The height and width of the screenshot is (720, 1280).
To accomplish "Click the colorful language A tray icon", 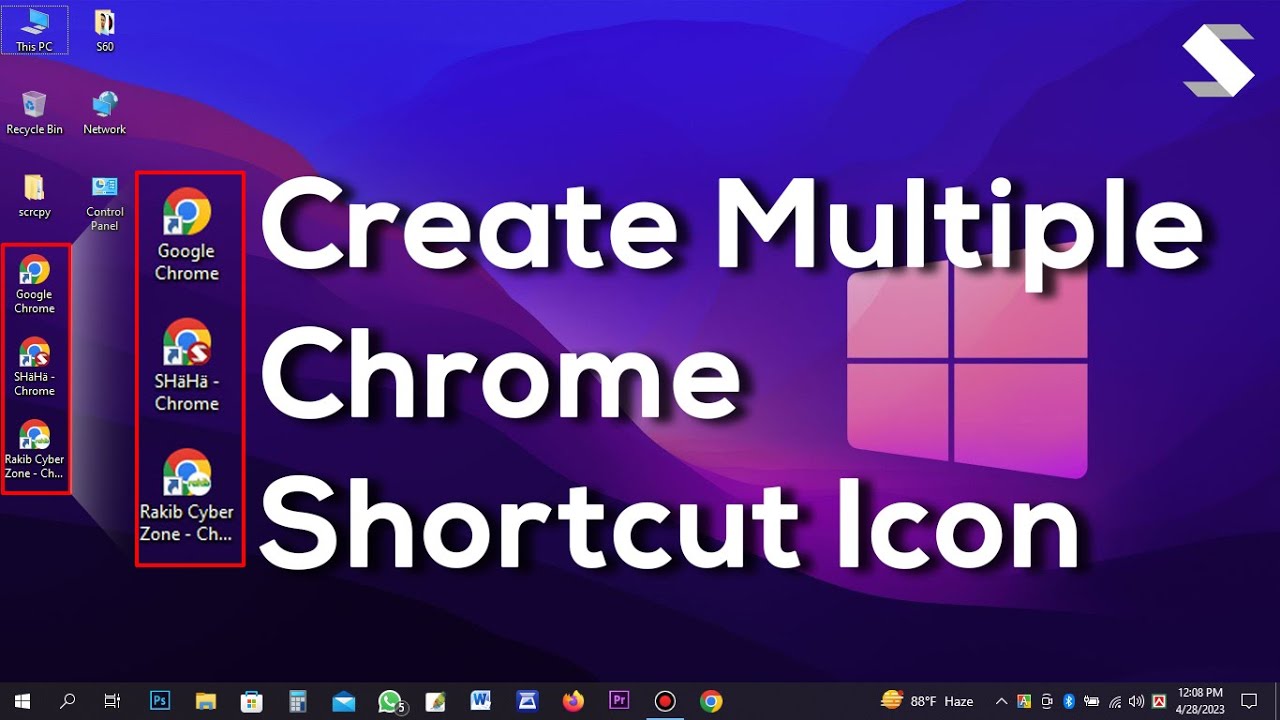I will click(x=1024, y=701).
